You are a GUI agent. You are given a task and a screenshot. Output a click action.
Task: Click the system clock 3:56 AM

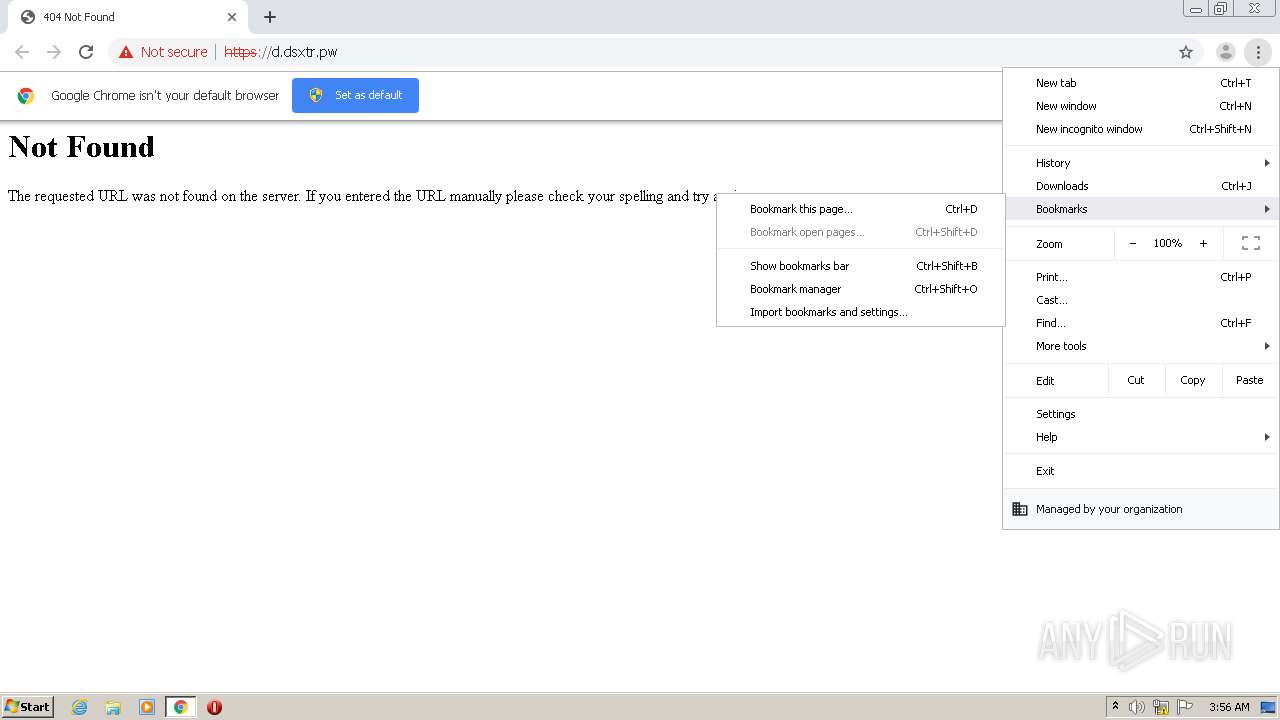coord(1229,707)
